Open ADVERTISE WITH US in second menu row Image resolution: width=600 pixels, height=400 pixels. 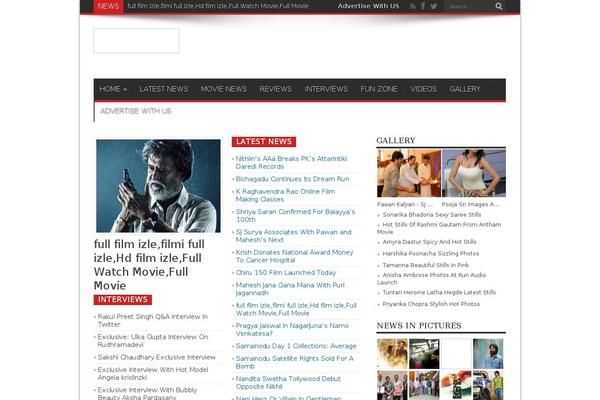click(x=135, y=111)
